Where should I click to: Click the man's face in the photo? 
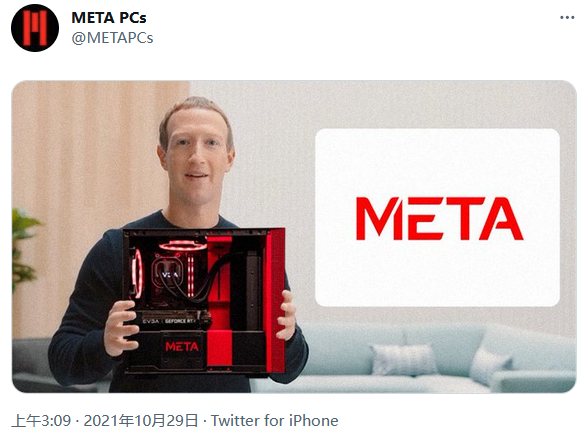click(197, 161)
